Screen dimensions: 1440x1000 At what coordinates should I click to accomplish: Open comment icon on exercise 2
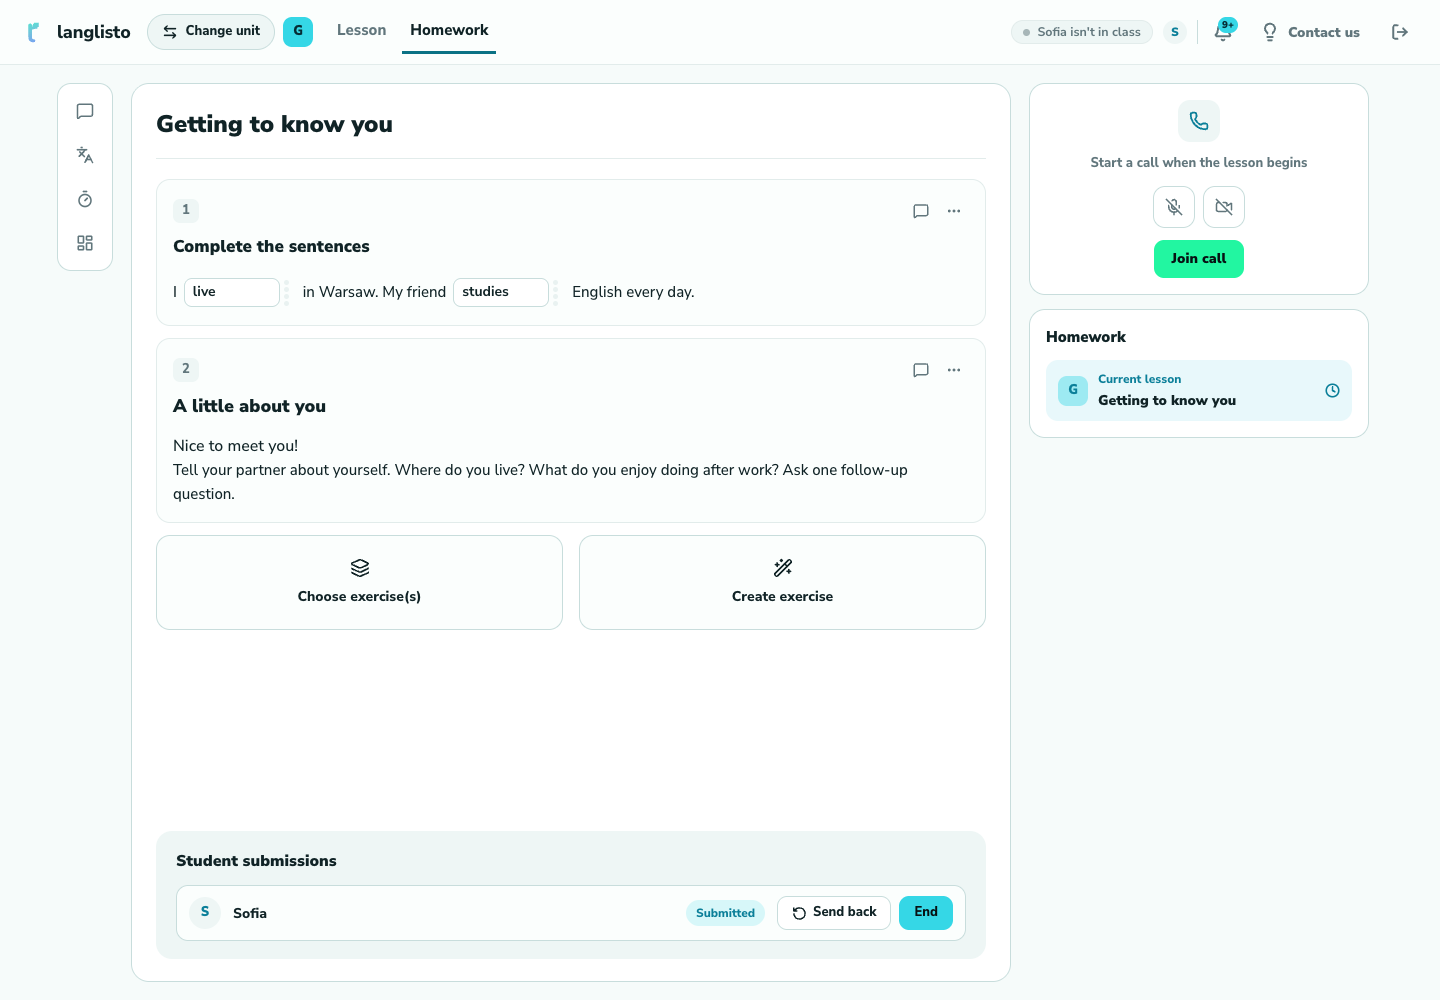click(921, 370)
